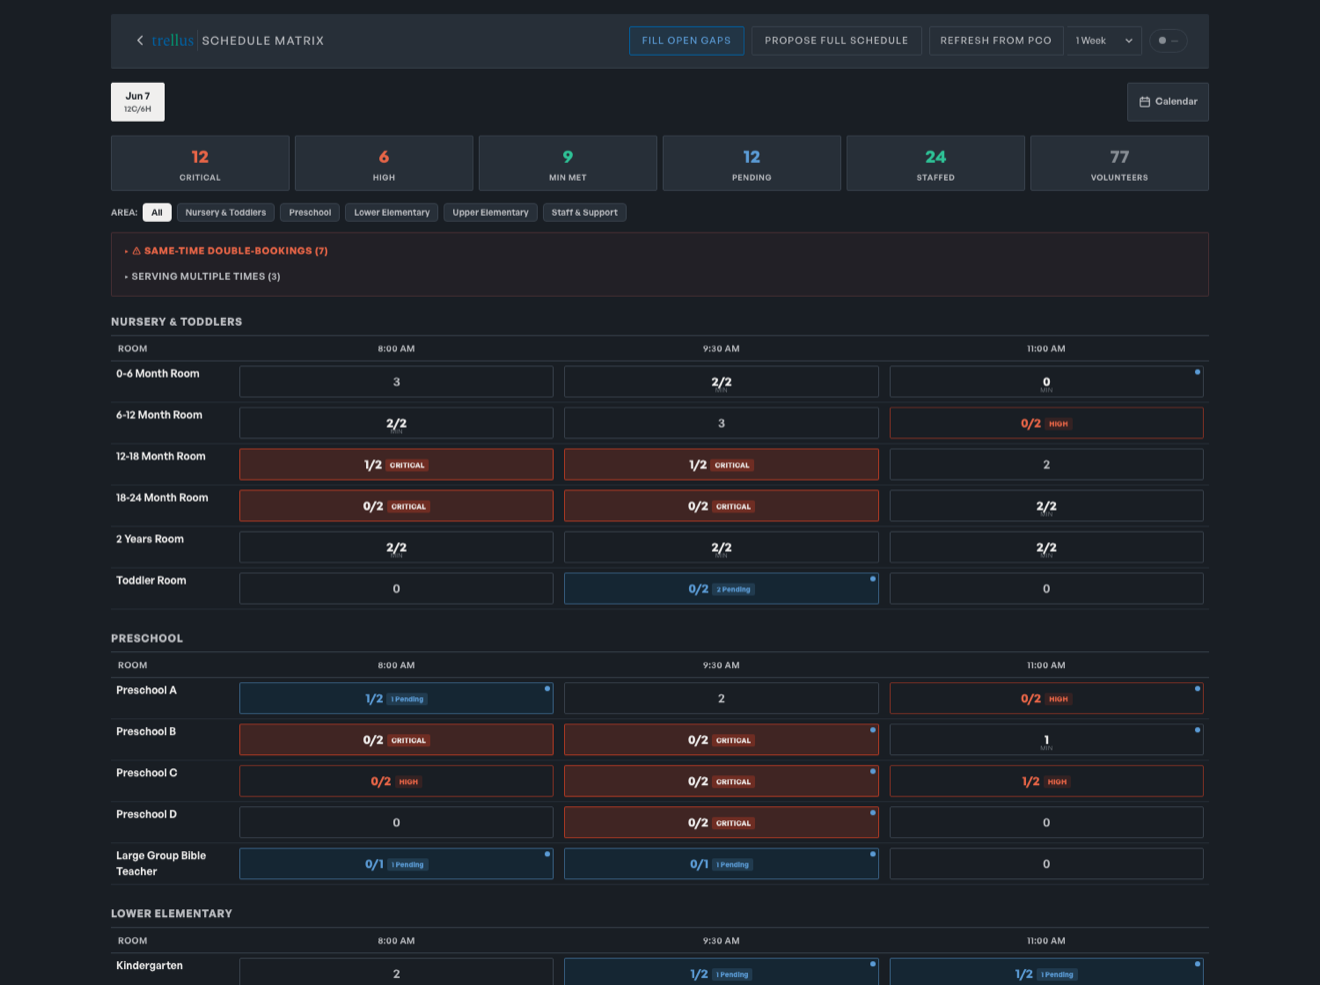
Task: Open Preschool A 11:00 AM high cell
Action: click(x=1046, y=699)
